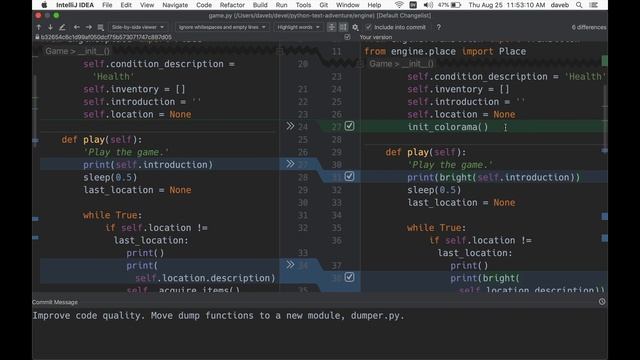Open commit message history clock icon
Image resolution: width=640 pixels, height=360 pixels.
click(x=602, y=302)
